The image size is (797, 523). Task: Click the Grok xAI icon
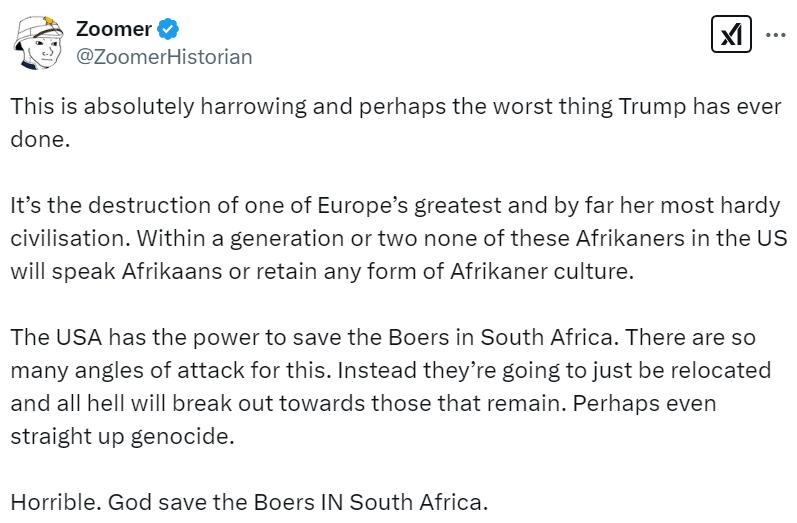pyautogui.click(x=732, y=36)
